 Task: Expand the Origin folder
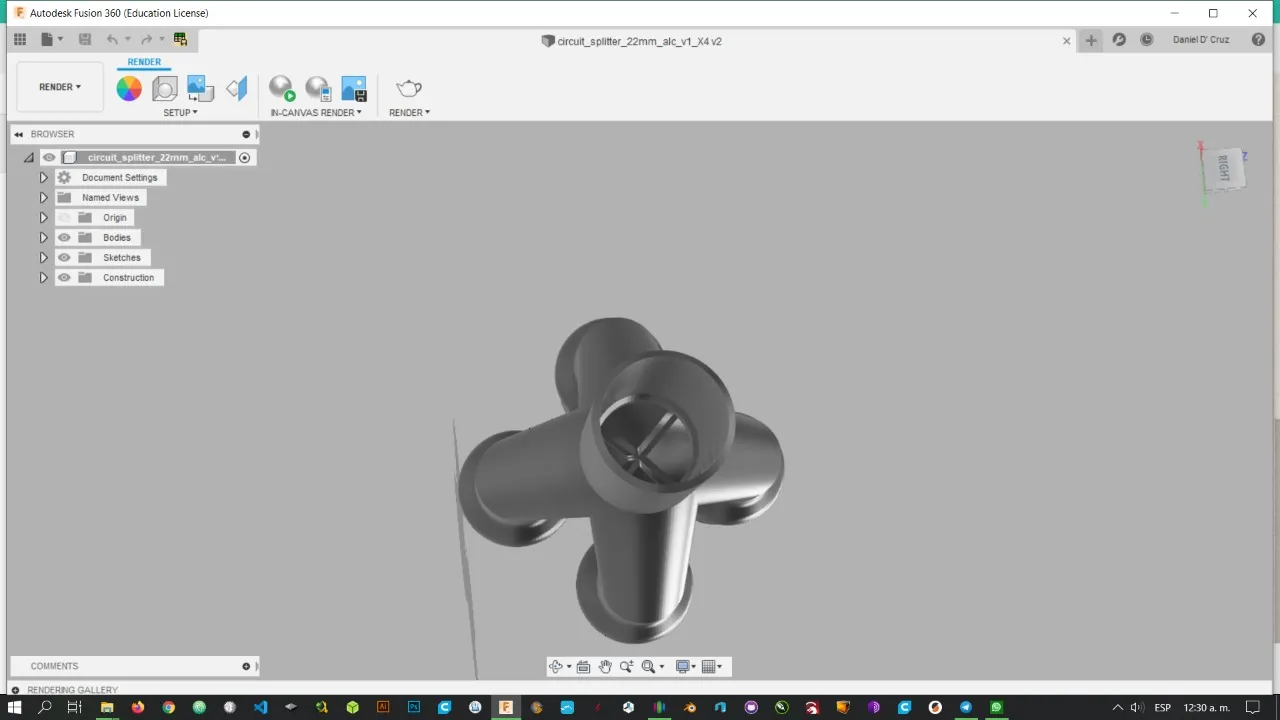pyautogui.click(x=44, y=218)
